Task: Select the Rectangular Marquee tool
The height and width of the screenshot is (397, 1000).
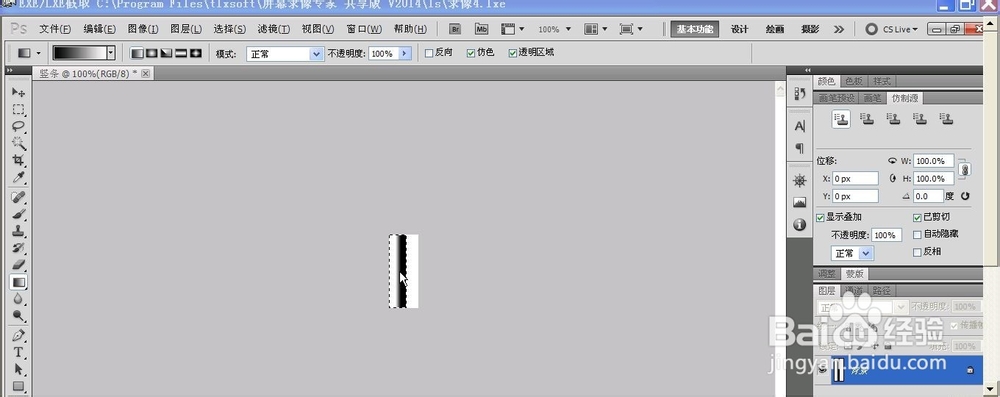Action: click(18, 110)
